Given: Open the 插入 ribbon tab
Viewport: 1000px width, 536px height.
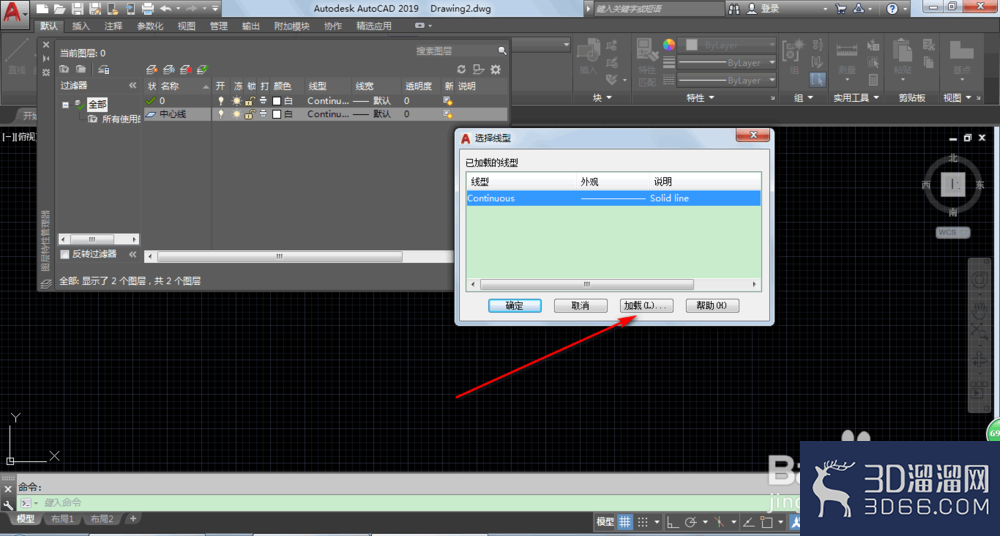Looking at the screenshot, I should click(x=81, y=26).
